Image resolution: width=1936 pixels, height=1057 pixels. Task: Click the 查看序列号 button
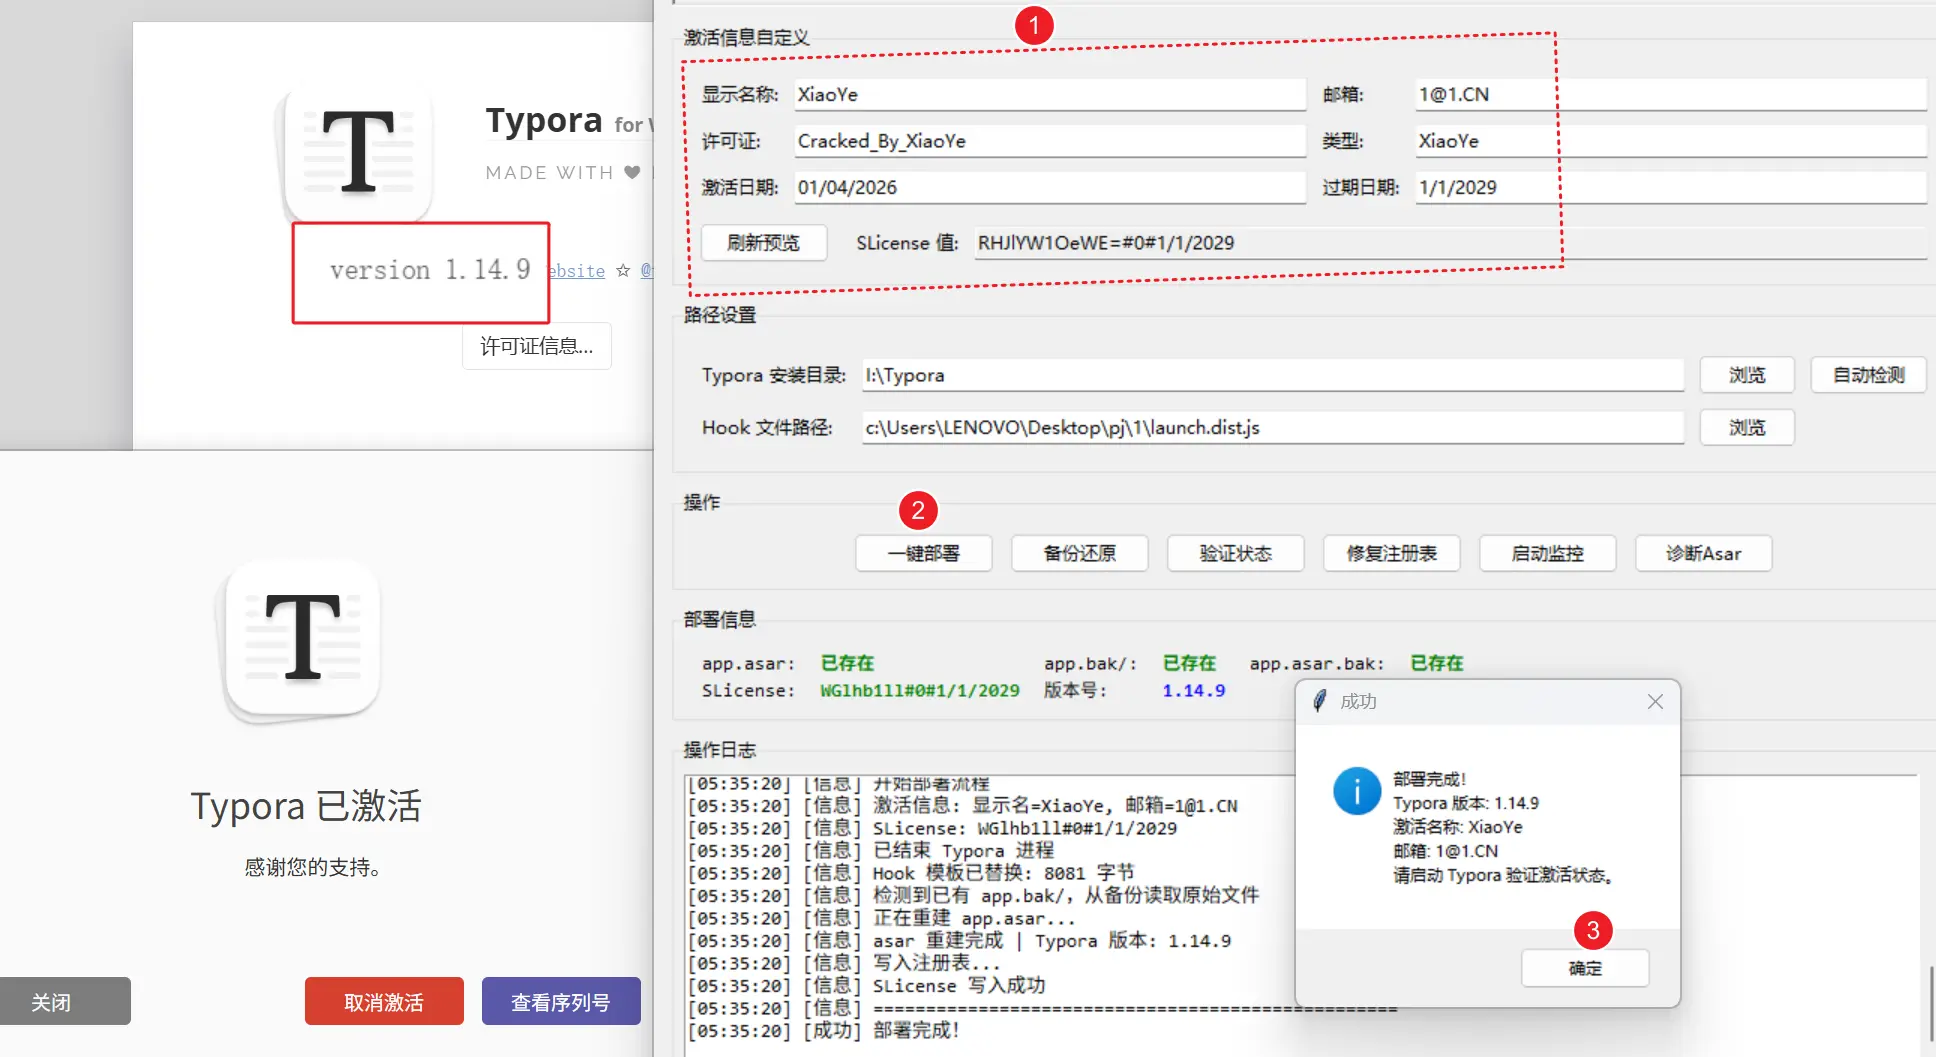pyautogui.click(x=561, y=1001)
